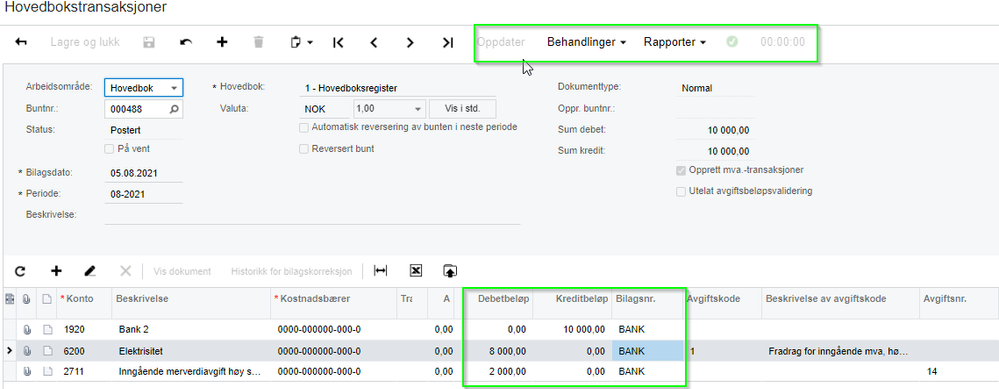999x389 pixels.
Task: Click the Vis i std. button
Action: point(463,109)
